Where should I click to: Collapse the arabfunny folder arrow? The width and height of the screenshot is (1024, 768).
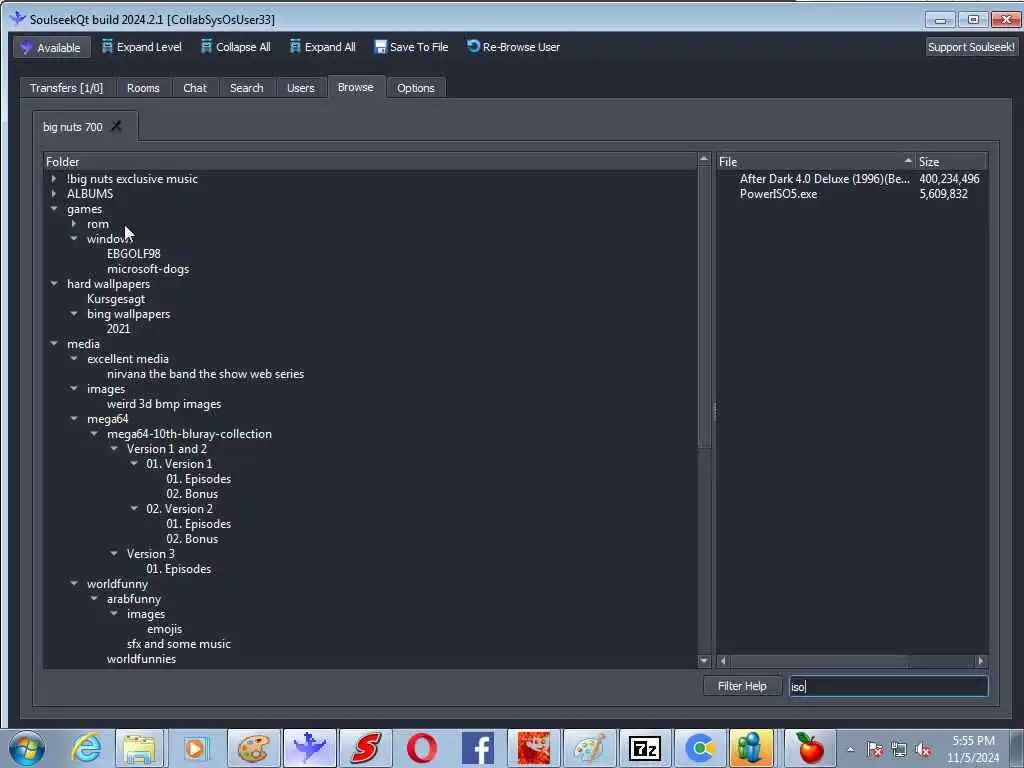click(94, 599)
